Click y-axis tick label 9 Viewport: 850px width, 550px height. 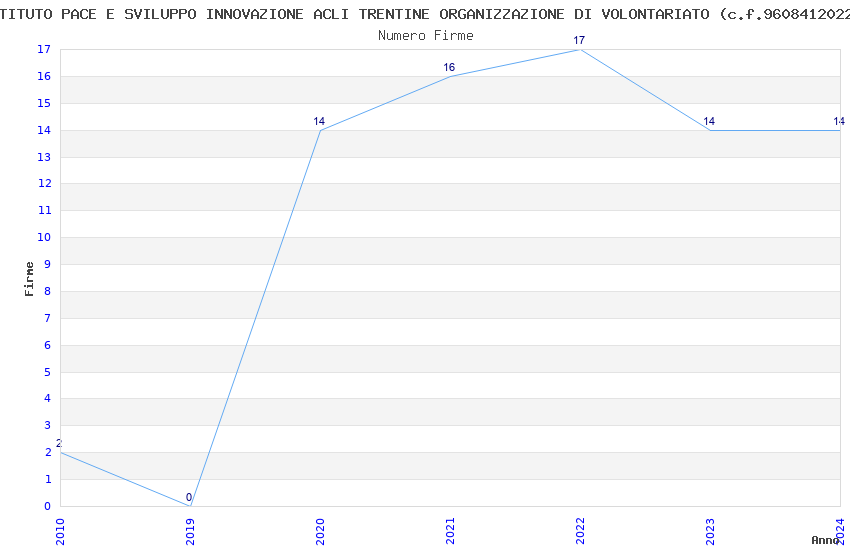tap(48, 264)
